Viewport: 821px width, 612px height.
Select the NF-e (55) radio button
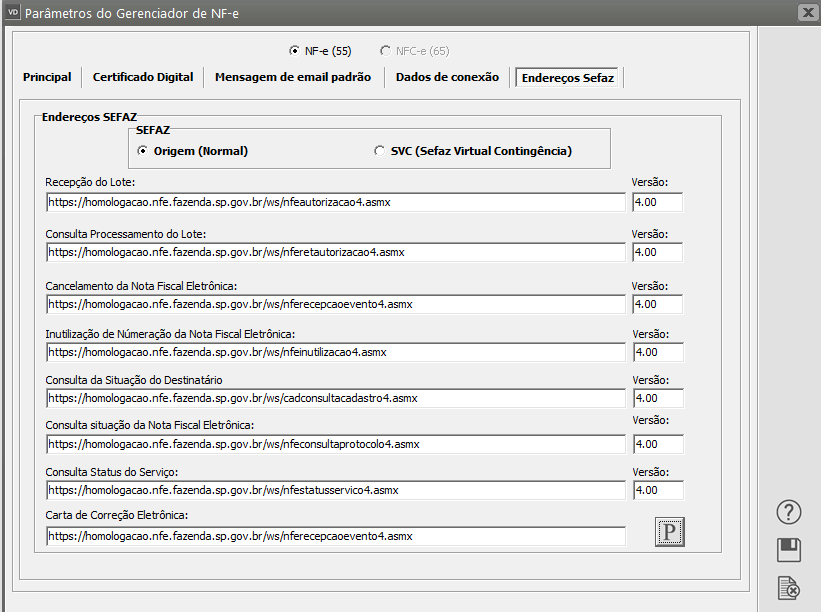coord(294,51)
